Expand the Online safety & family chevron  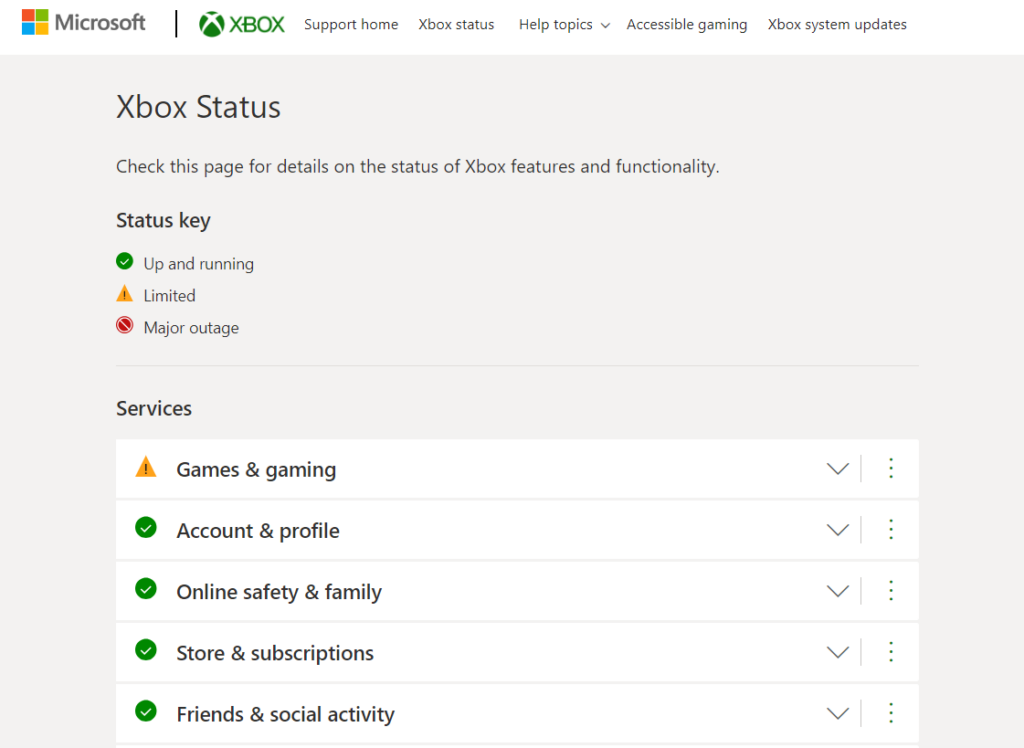click(837, 591)
